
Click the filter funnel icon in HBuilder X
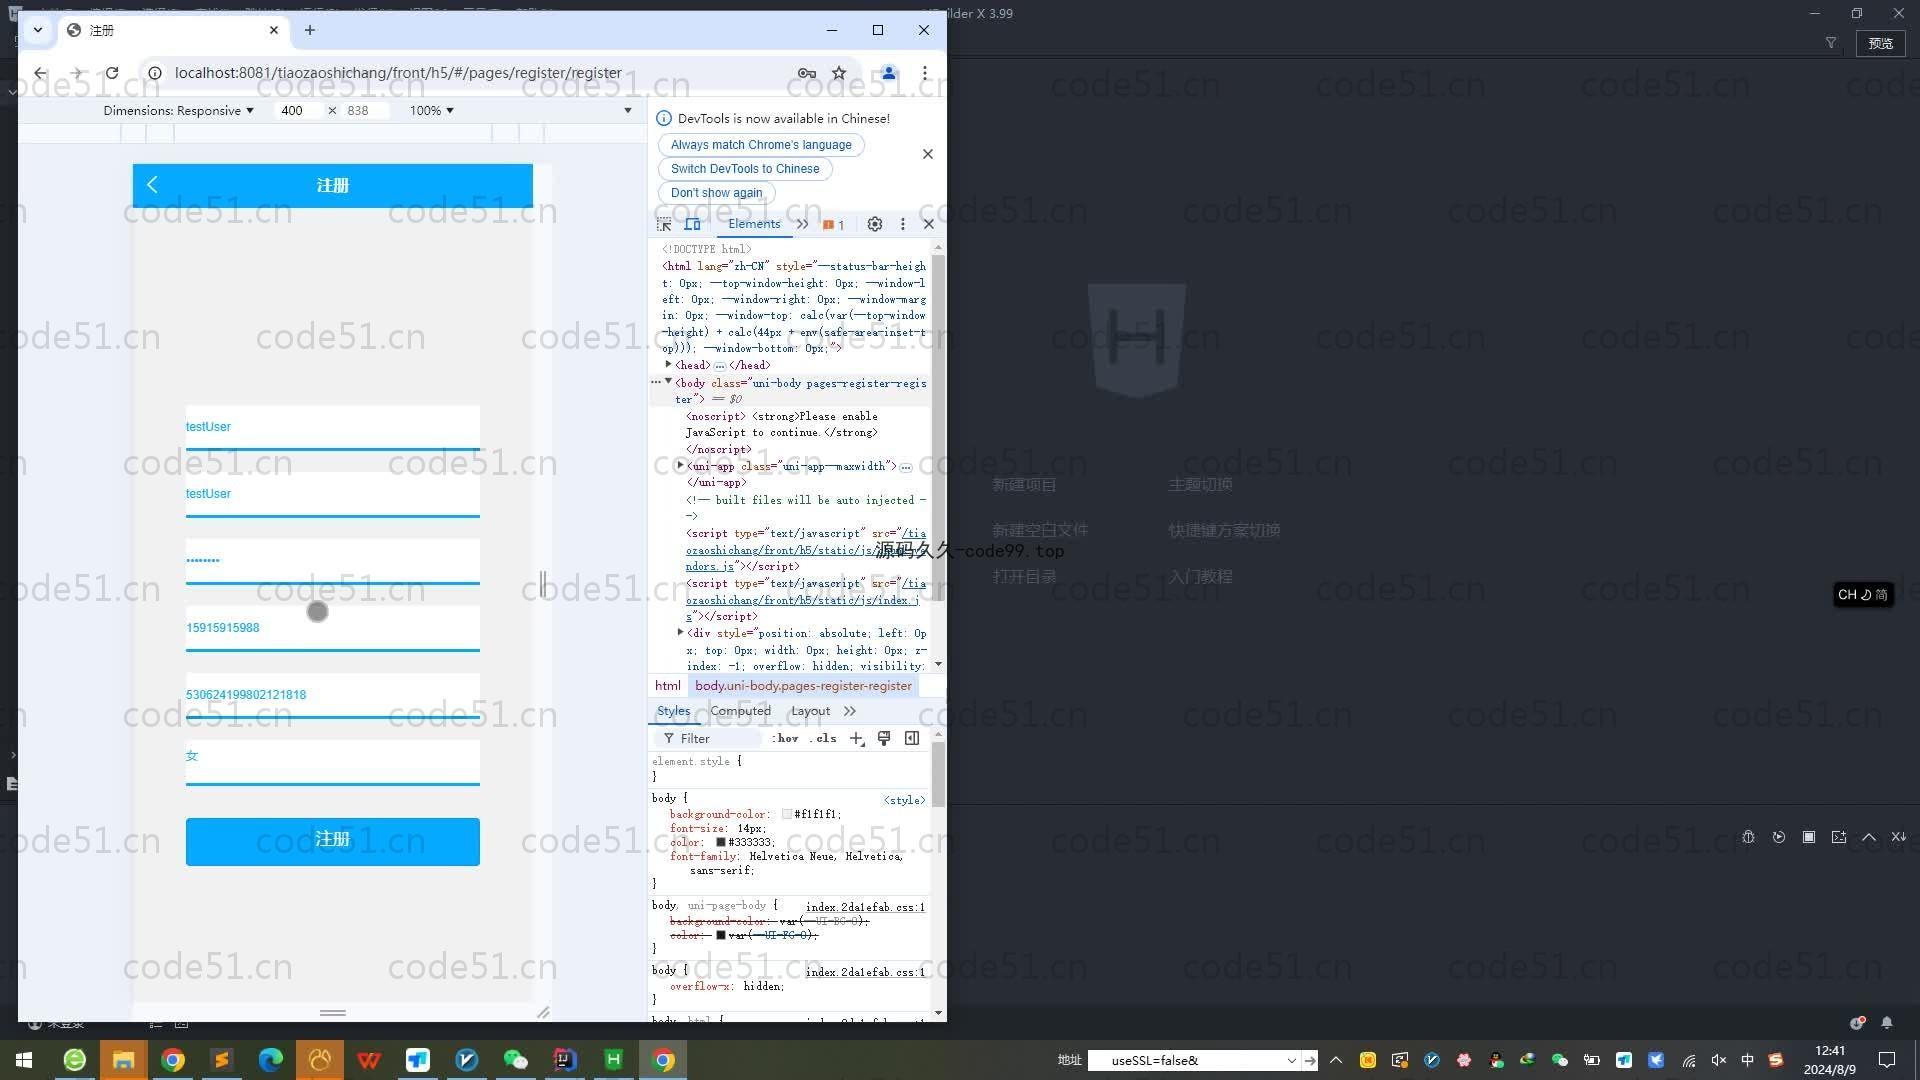click(1831, 43)
